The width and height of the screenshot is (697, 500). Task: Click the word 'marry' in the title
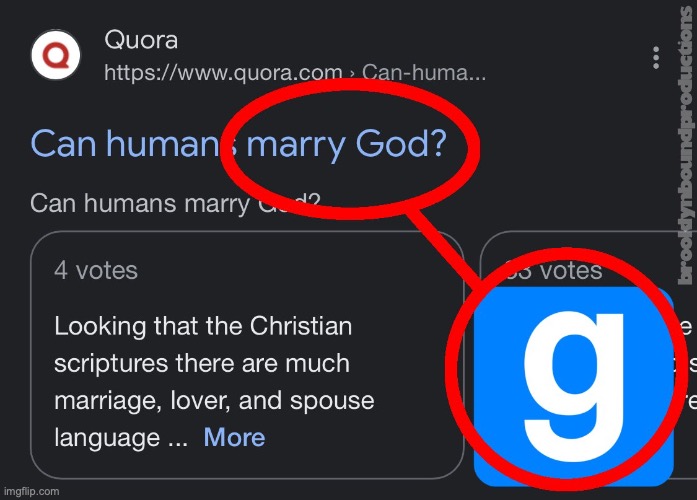[295, 144]
